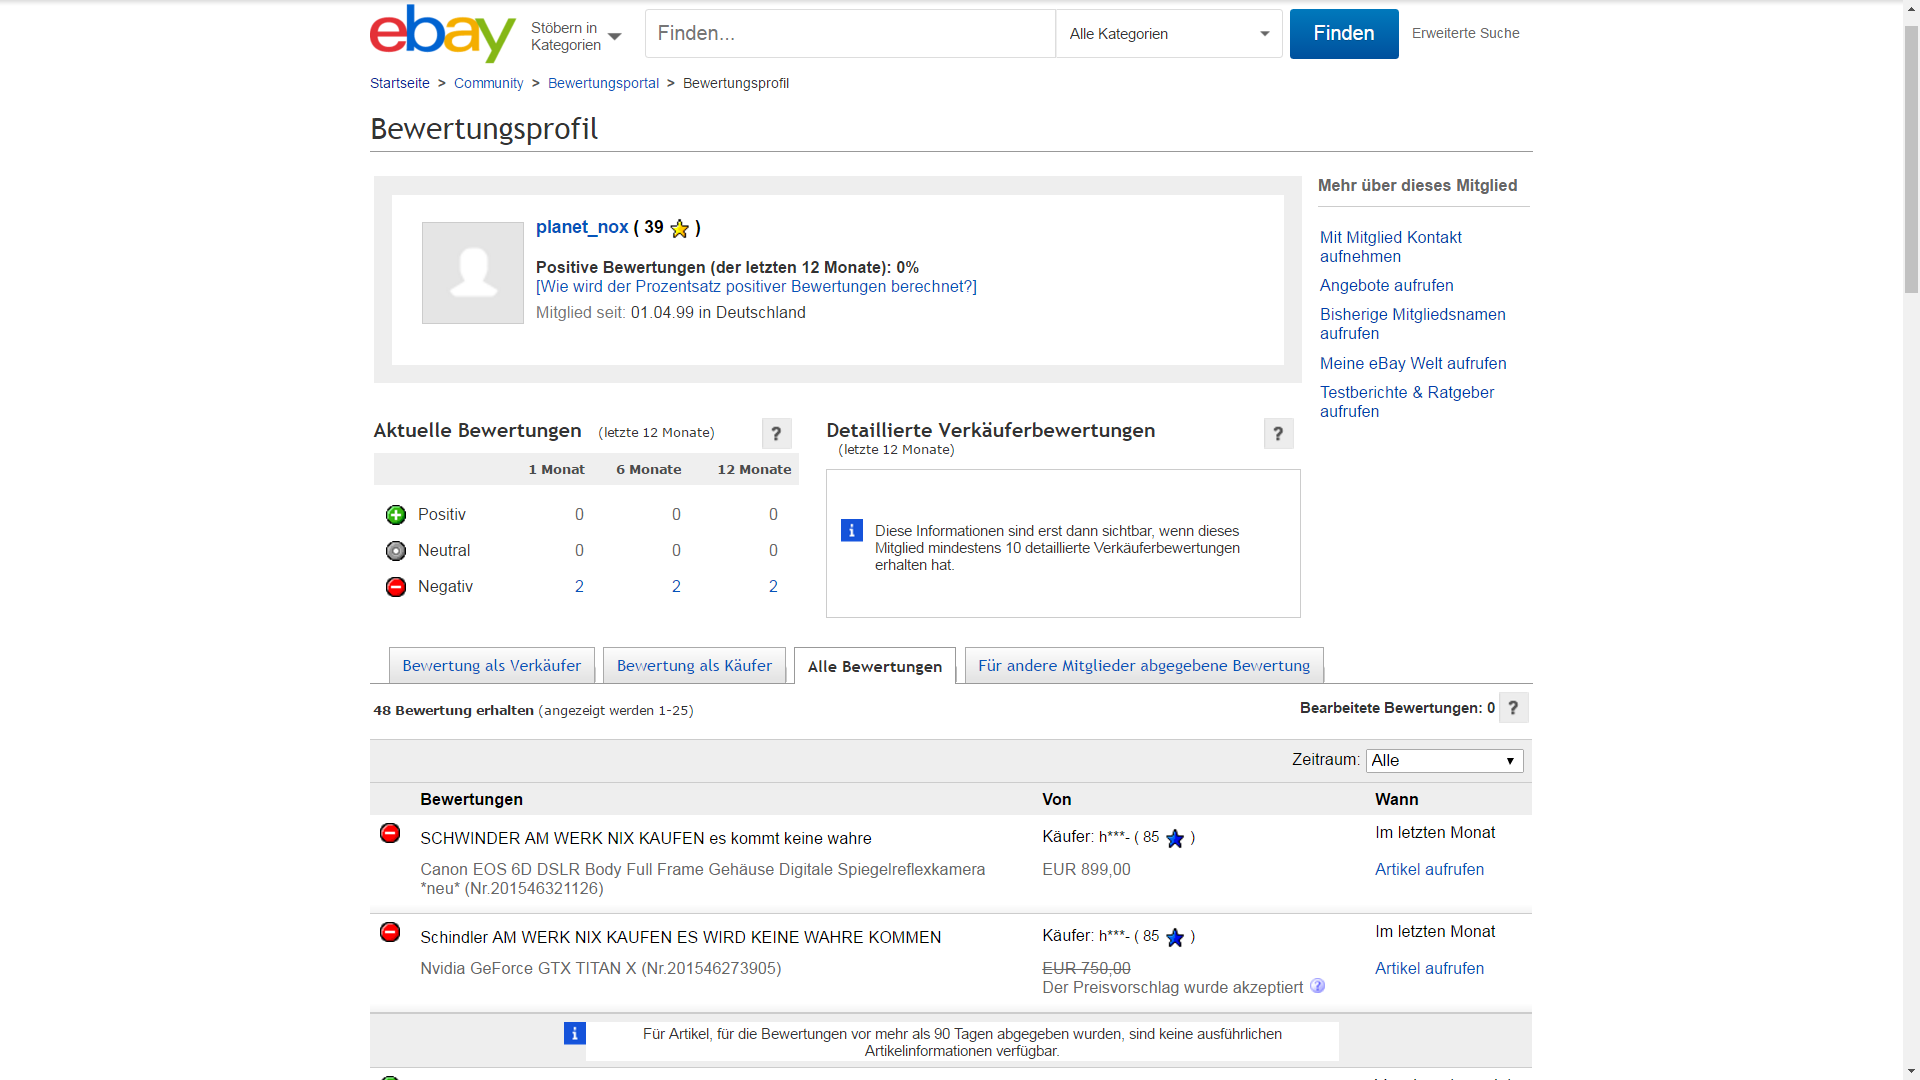Viewport: 1920px width, 1080px height.
Task: Click Negativ count for 12 Monate
Action: tap(773, 587)
